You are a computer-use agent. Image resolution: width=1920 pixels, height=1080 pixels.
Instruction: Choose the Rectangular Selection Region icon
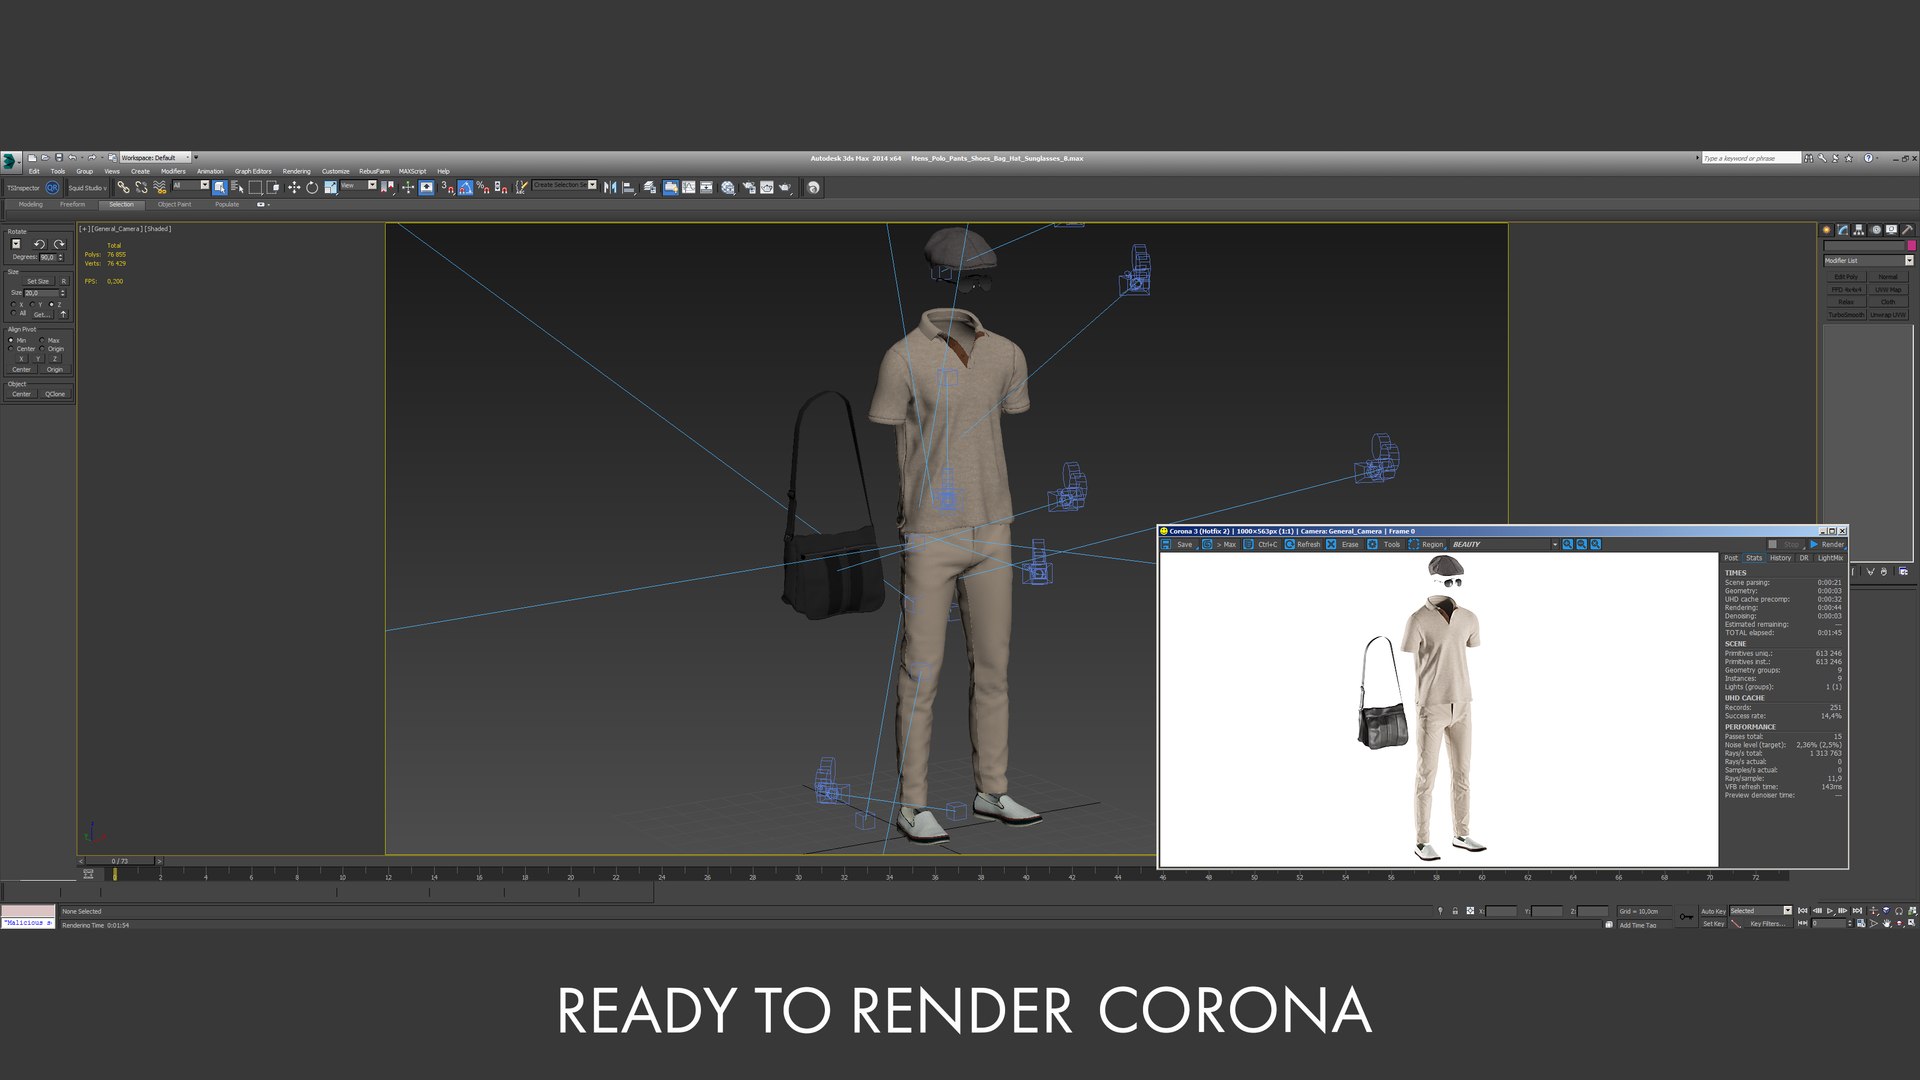pyautogui.click(x=255, y=187)
